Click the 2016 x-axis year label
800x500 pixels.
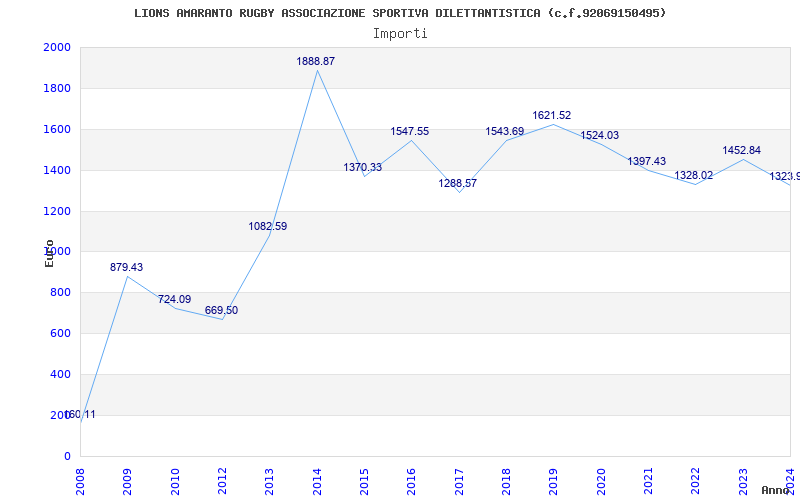coord(411,482)
